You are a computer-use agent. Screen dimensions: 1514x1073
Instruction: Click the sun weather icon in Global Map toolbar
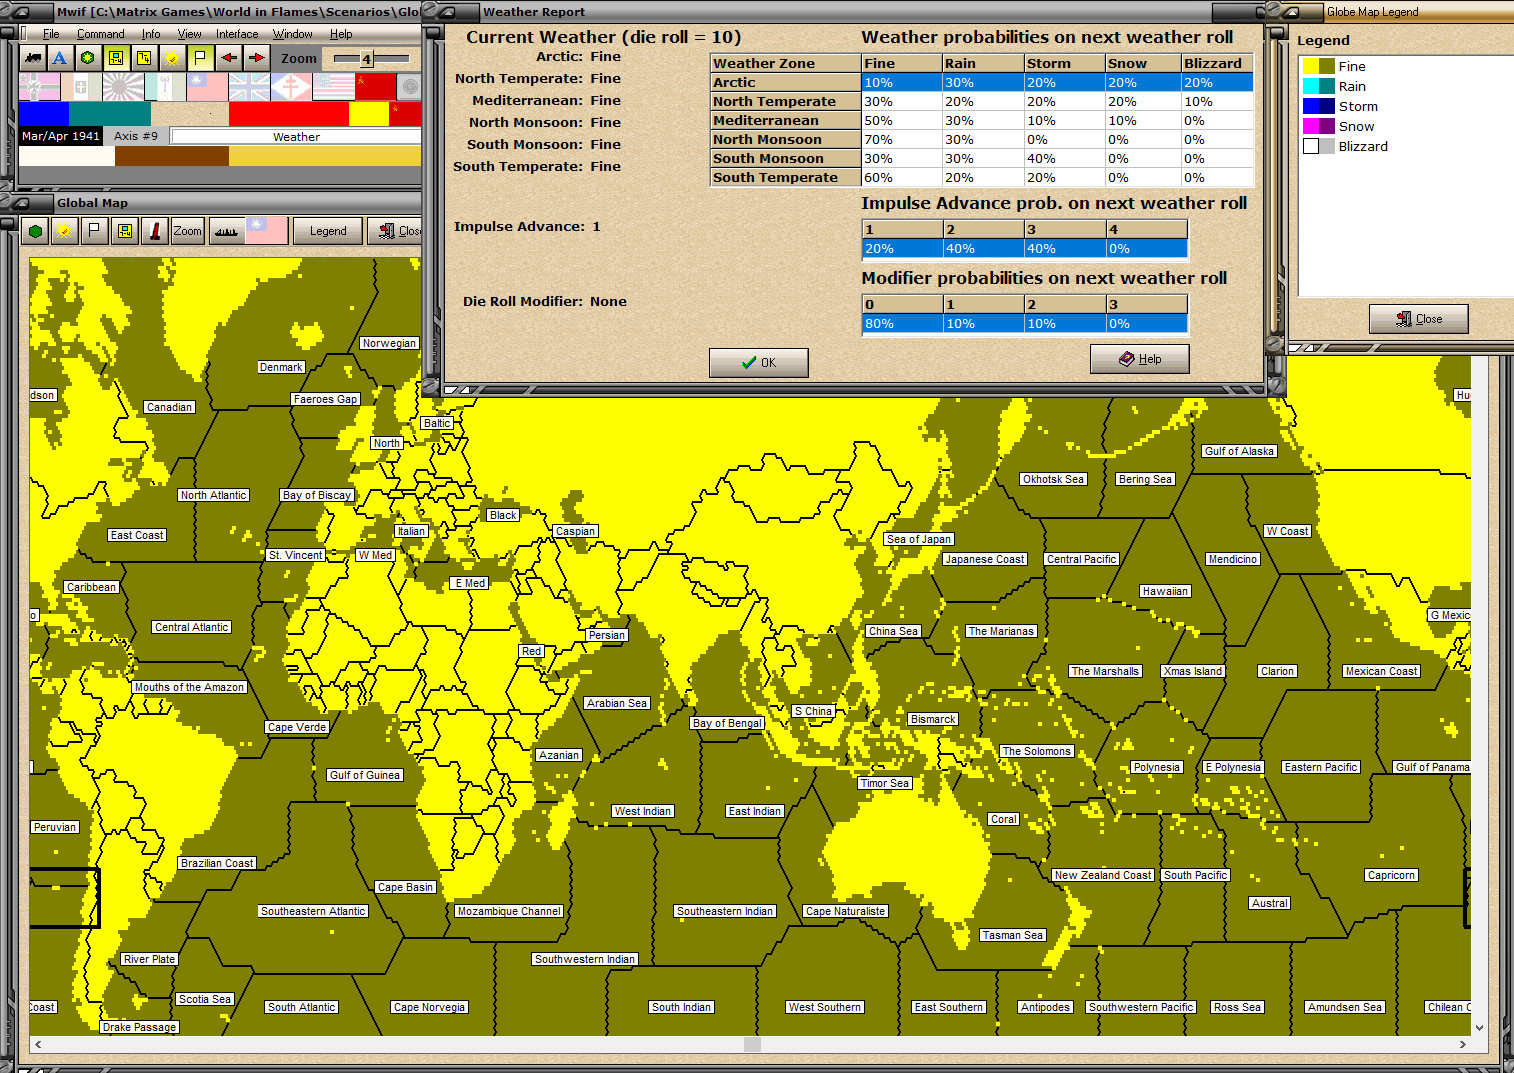pyautogui.click(x=64, y=231)
